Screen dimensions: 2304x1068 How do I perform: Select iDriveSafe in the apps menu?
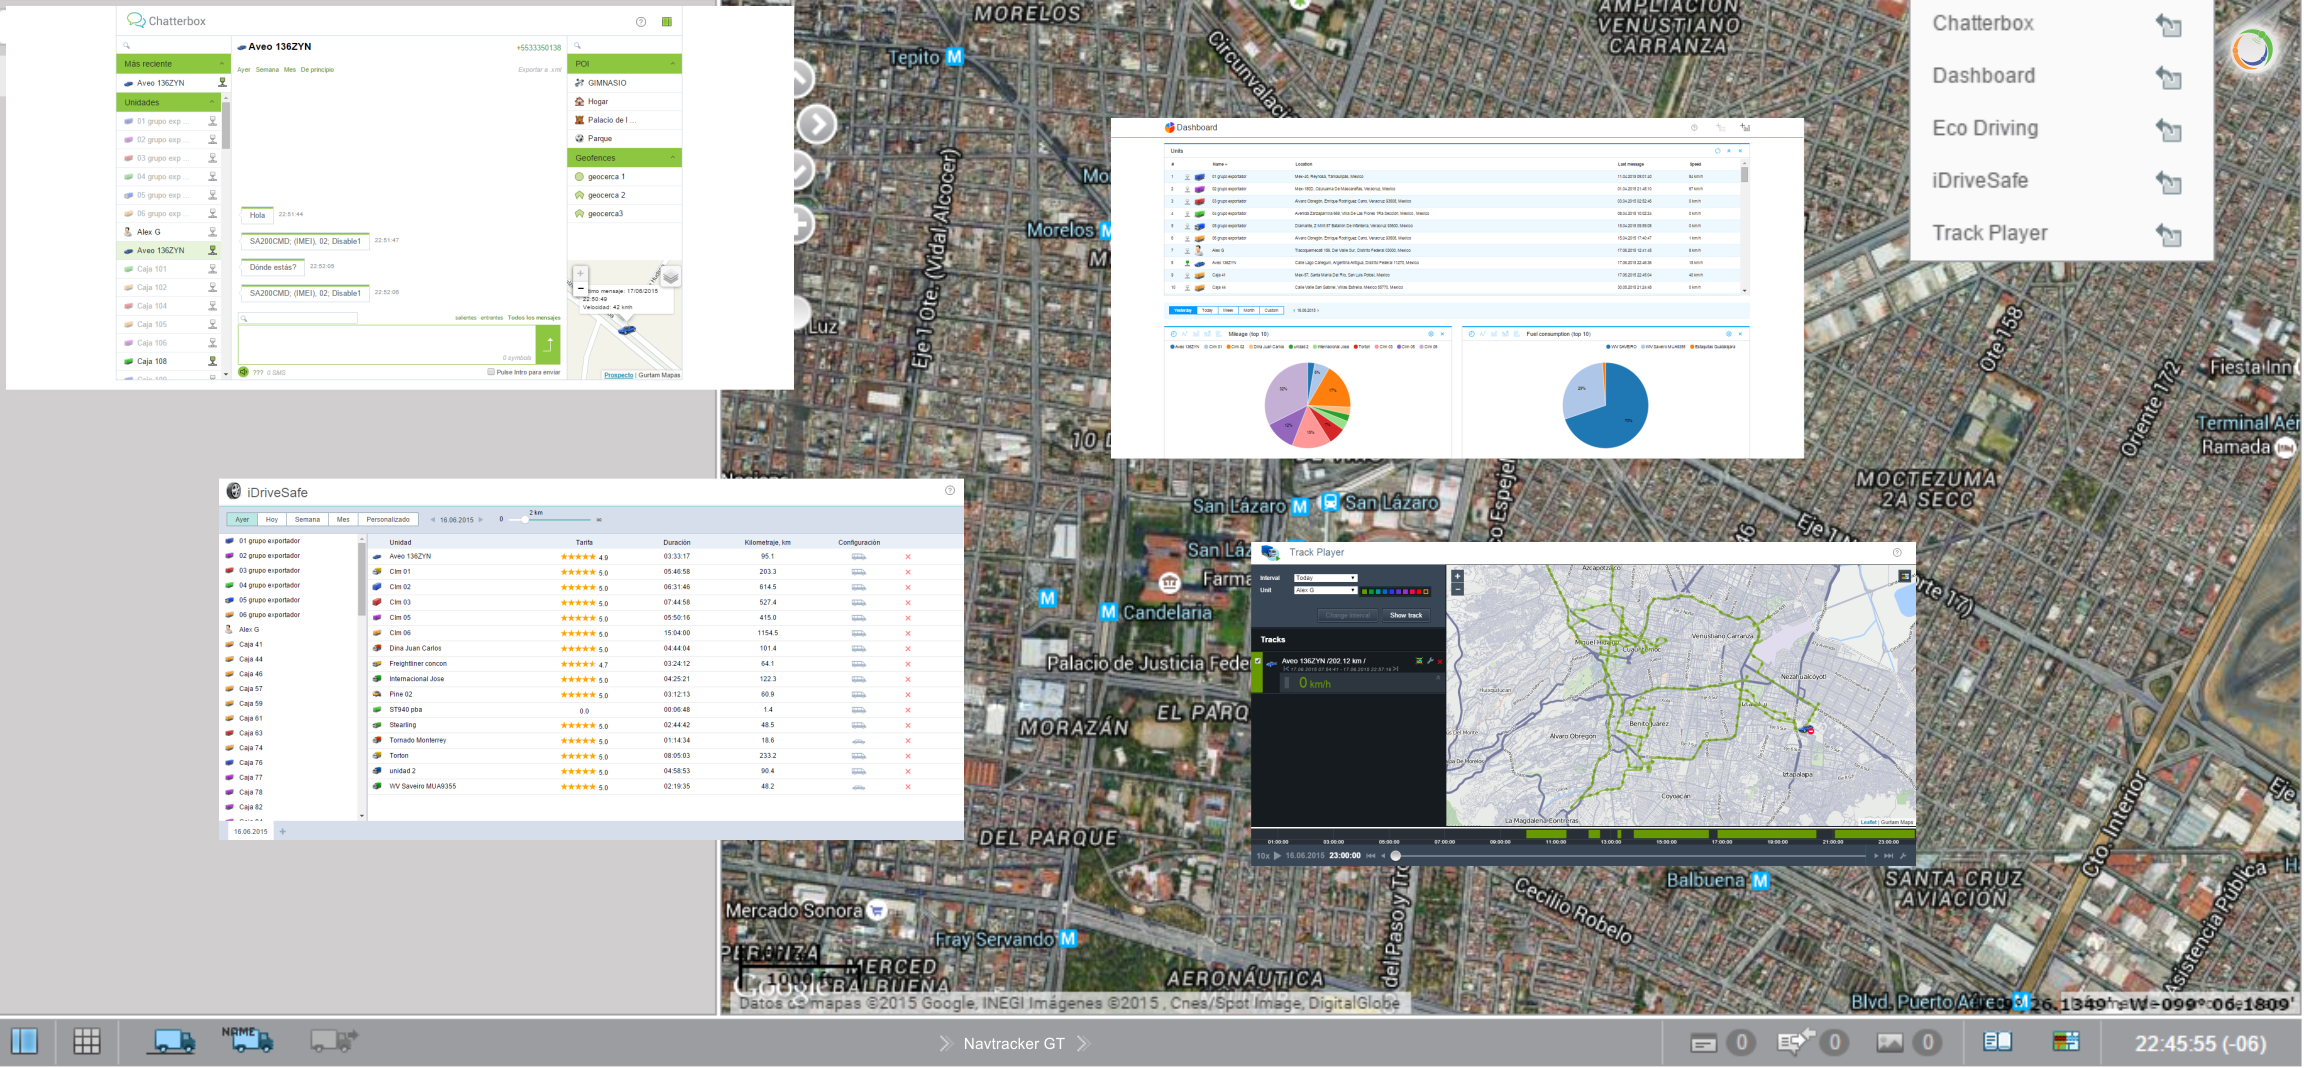tap(1980, 181)
